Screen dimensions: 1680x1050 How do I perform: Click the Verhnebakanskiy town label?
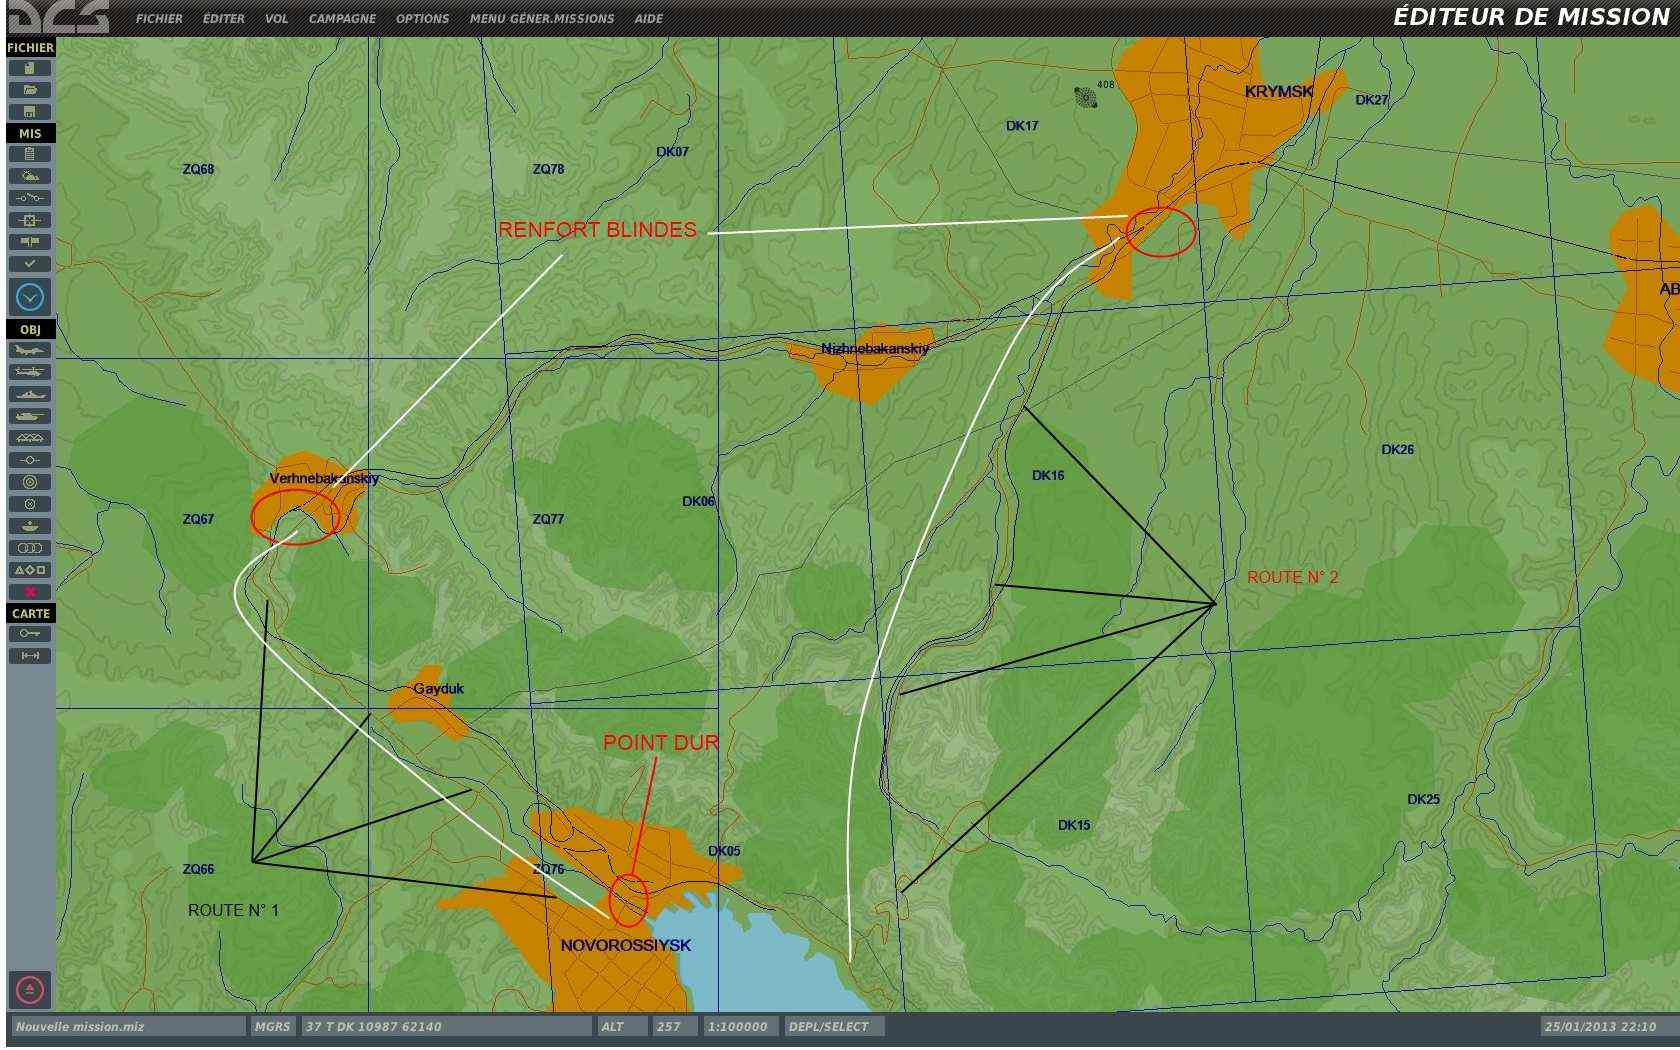coord(324,479)
